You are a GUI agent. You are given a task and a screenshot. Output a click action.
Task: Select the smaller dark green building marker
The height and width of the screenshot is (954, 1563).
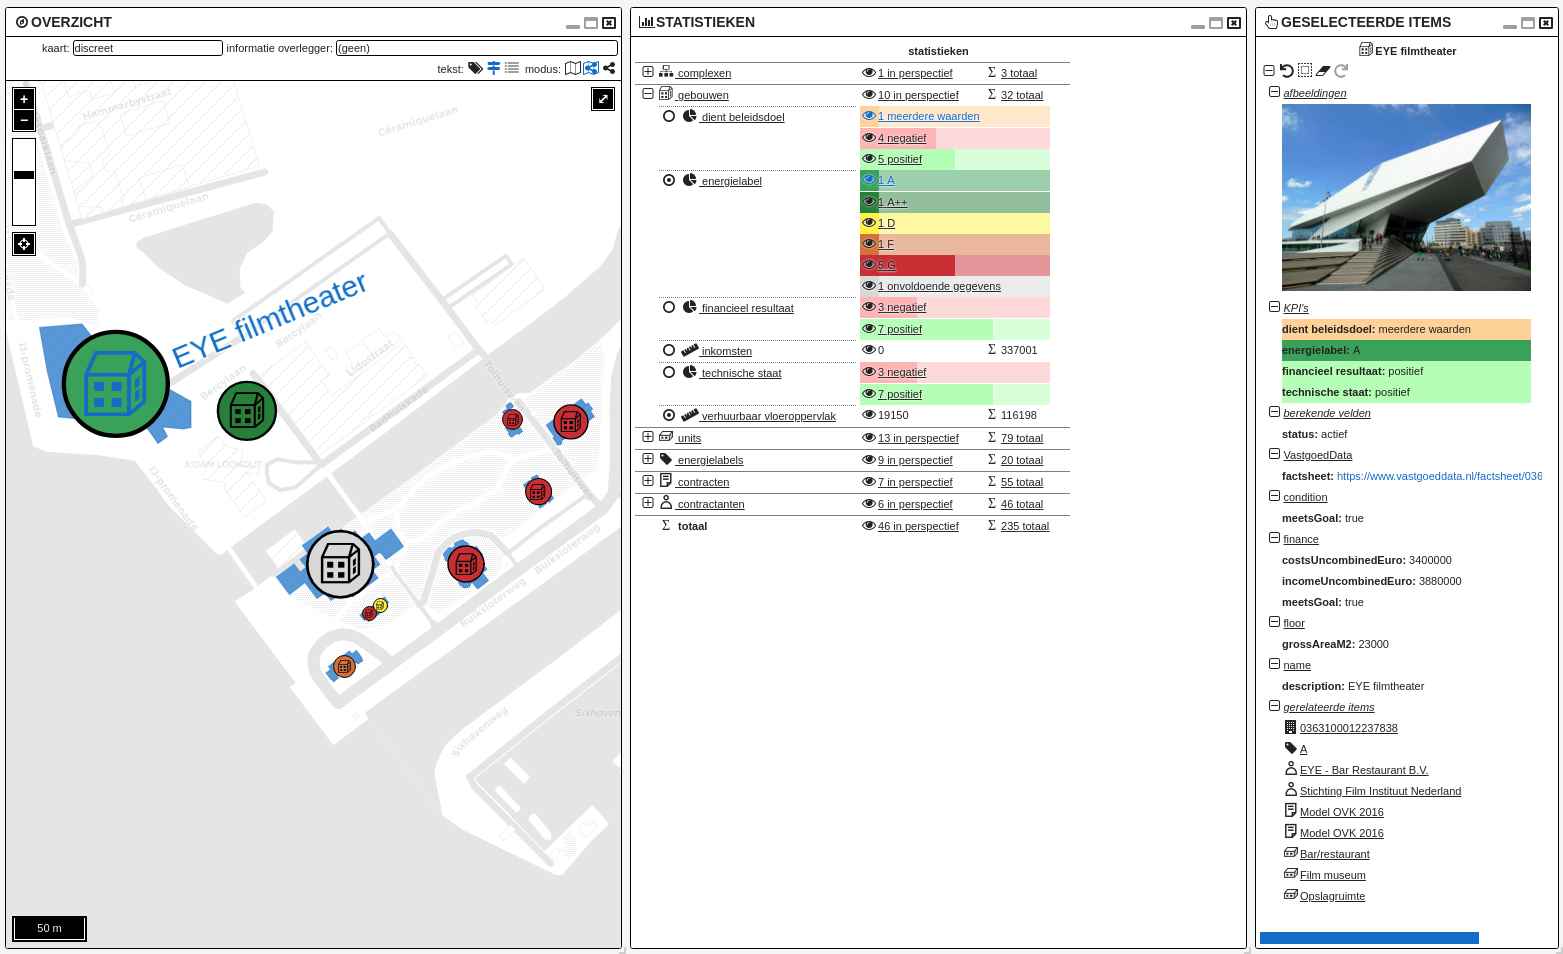[x=247, y=411]
